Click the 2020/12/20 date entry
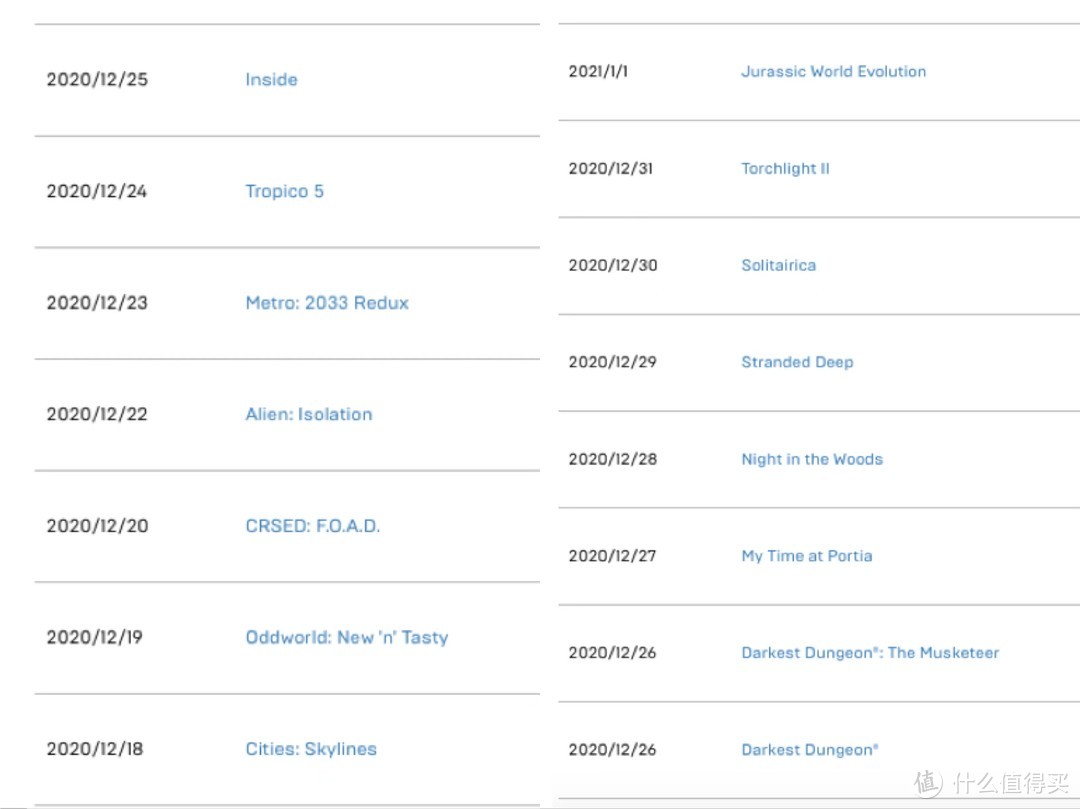Screen dimensions: 1080x809 tap(97, 526)
